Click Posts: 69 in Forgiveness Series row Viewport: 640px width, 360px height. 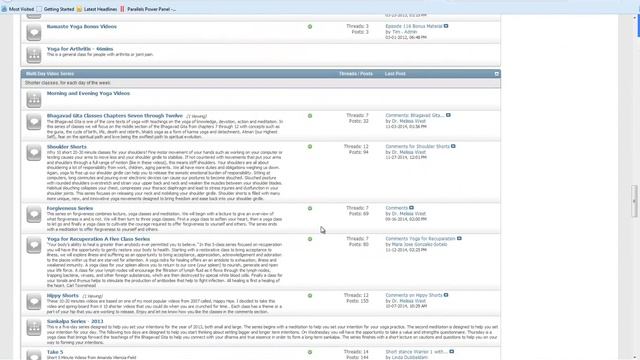click(359, 214)
